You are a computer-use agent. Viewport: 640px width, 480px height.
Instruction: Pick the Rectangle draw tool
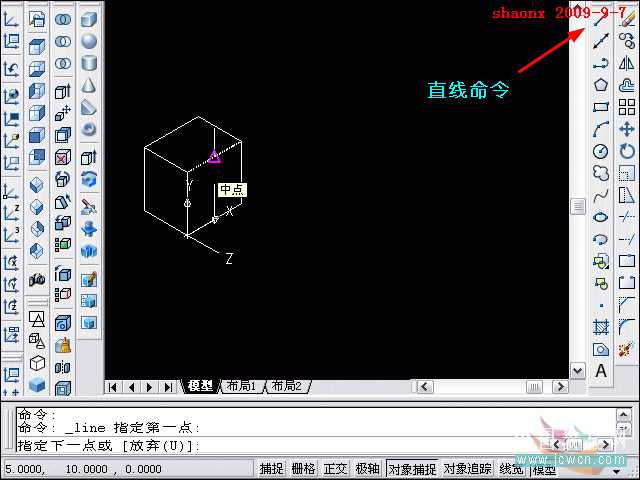[x=601, y=107]
